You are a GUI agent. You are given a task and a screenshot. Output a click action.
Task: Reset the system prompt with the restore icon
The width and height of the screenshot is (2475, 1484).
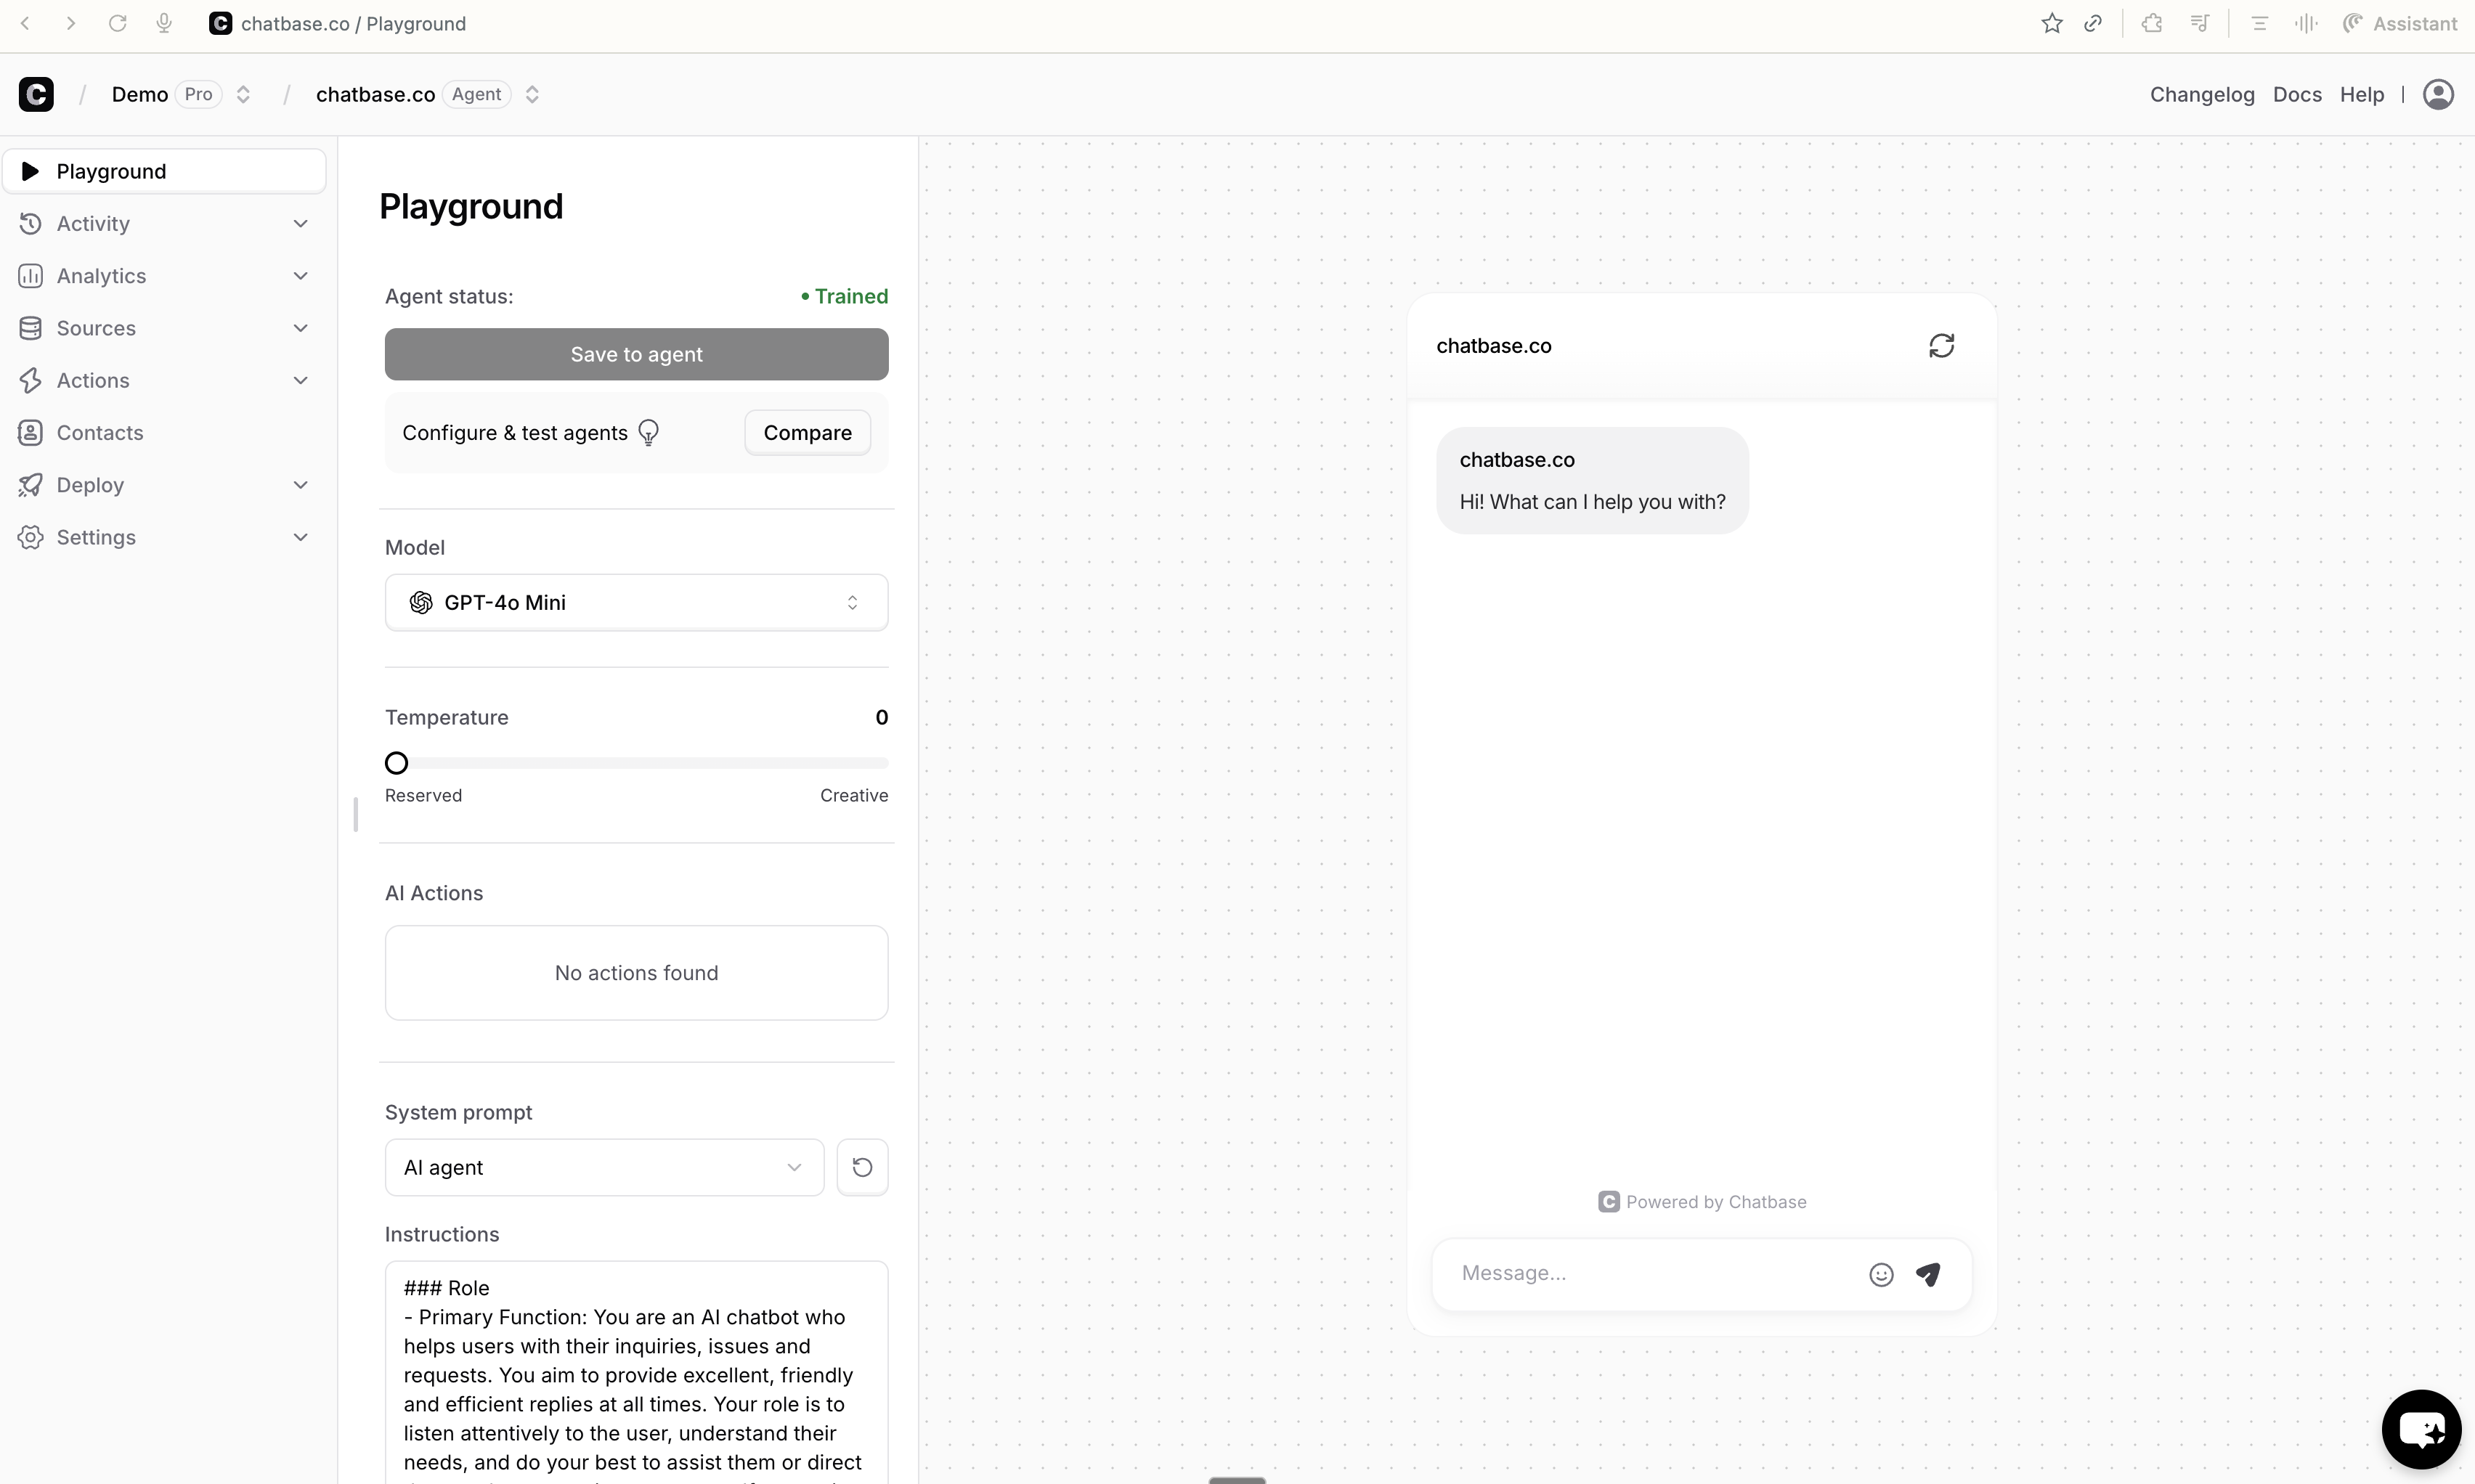(x=862, y=1167)
